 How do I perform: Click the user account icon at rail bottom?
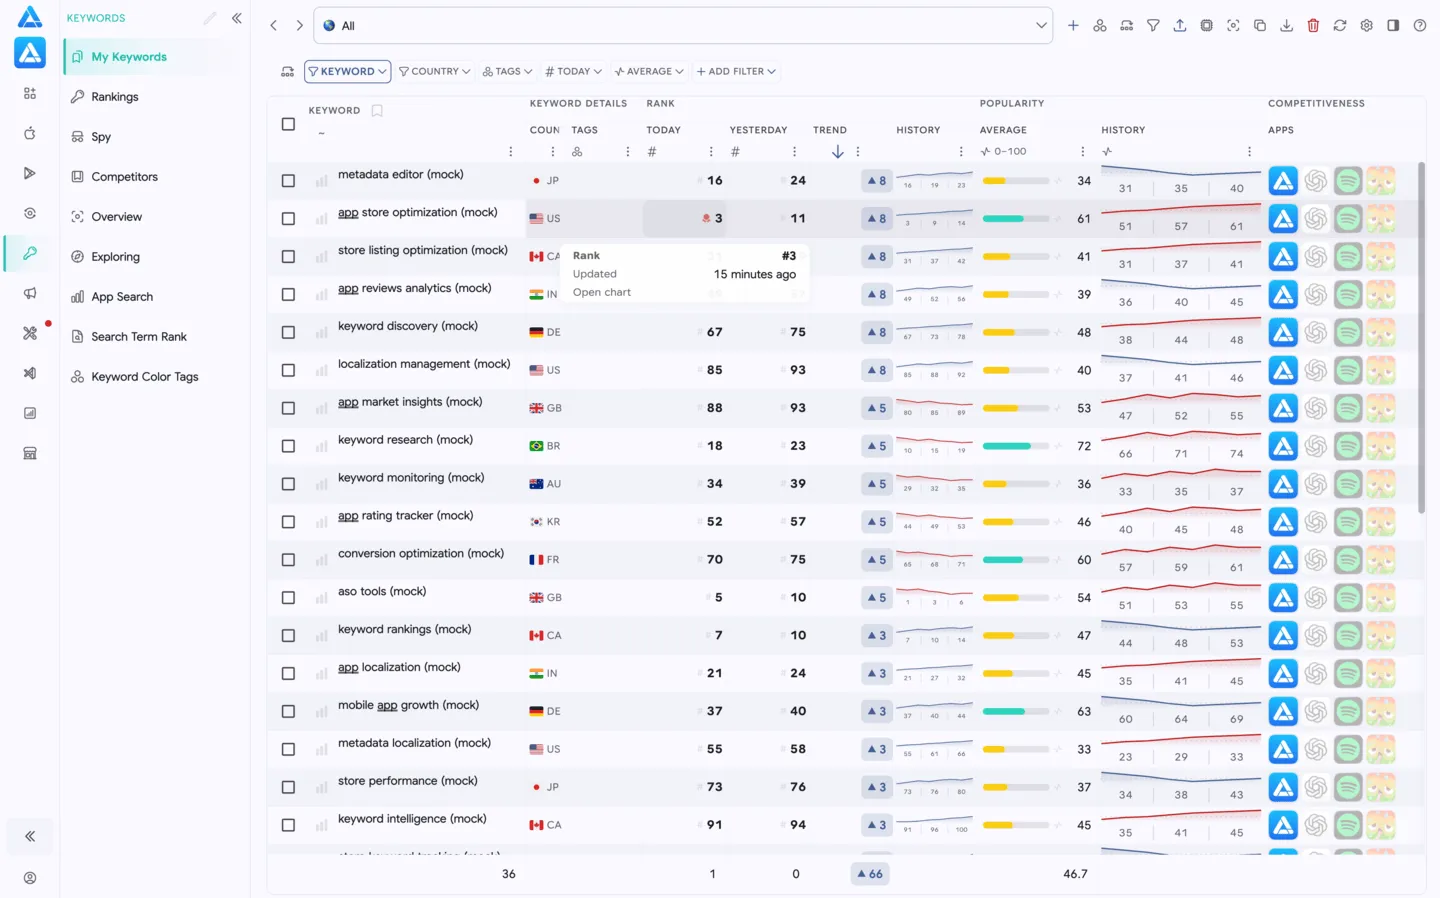(30, 878)
